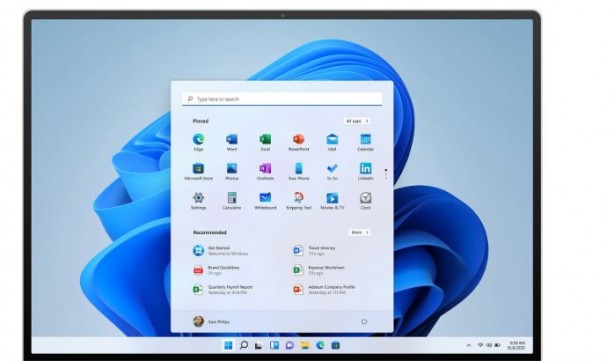Open File Explorer from the taskbar
614x361 pixels.
coord(305,345)
